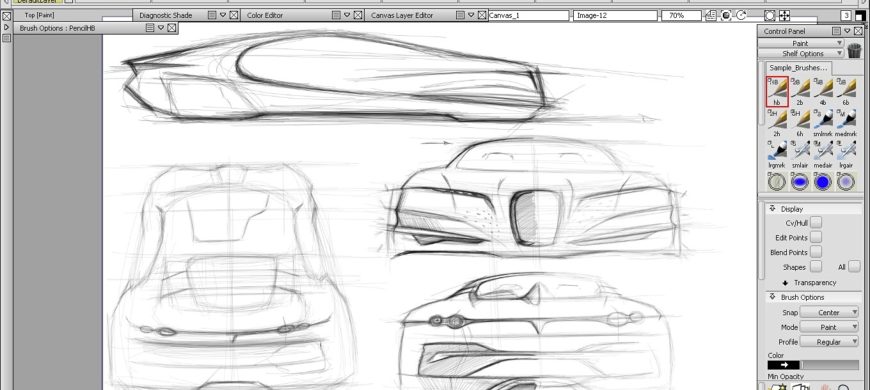870x390 pixels.
Task: Toggle the Cv/Hull display checkbox
Action: click(x=816, y=222)
